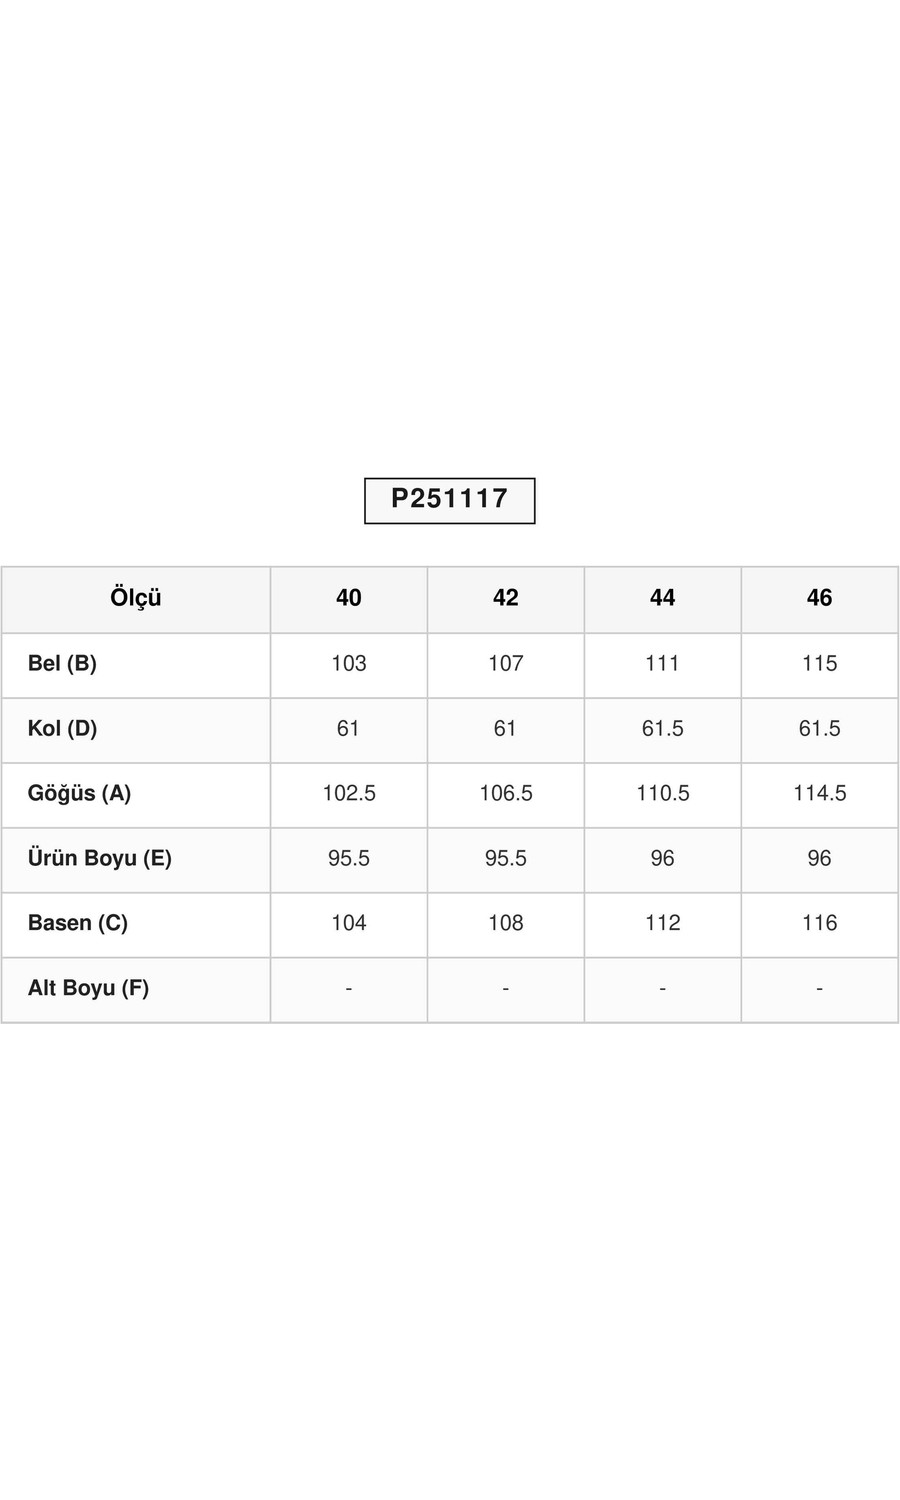Click size 46 column header
Screen dimensions: 900x1500
pos(819,599)
